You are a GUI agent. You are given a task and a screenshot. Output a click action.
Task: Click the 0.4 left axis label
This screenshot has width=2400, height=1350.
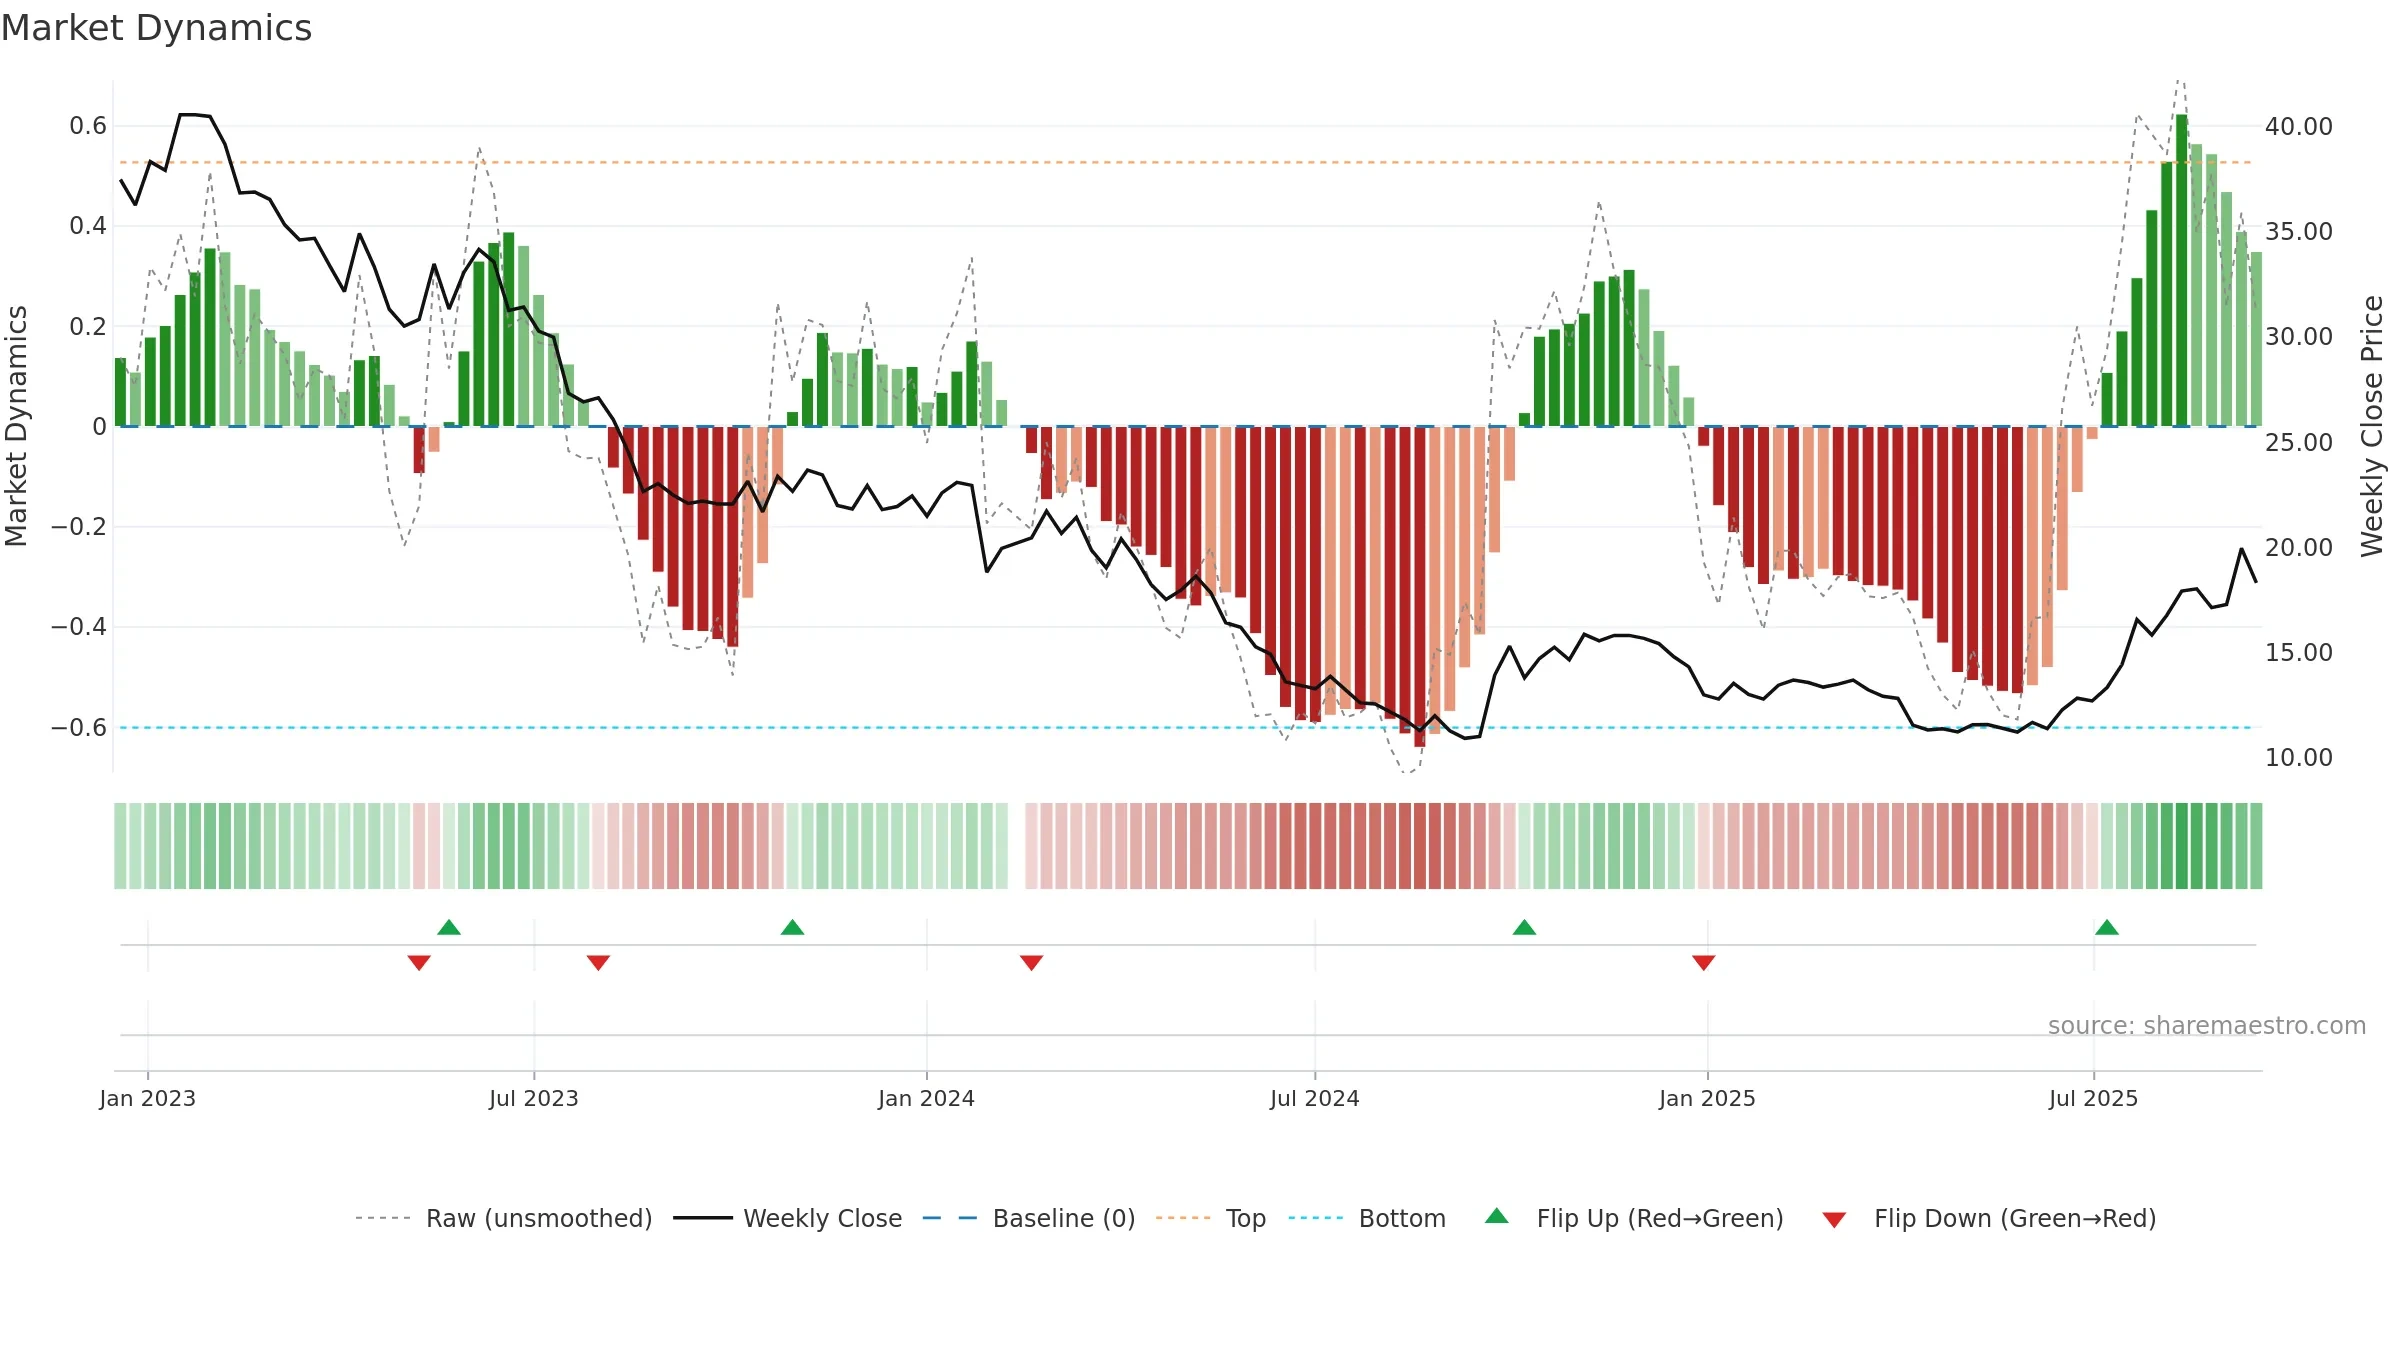88,226
